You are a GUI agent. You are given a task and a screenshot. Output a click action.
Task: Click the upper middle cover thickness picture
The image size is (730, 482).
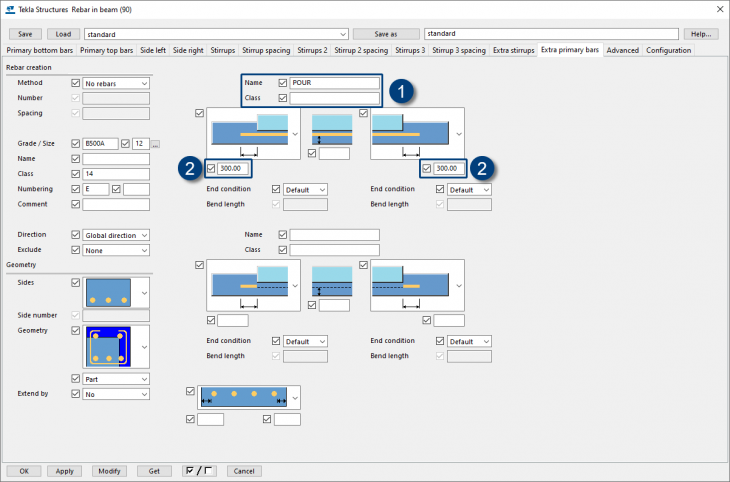(x=332, y=130)
